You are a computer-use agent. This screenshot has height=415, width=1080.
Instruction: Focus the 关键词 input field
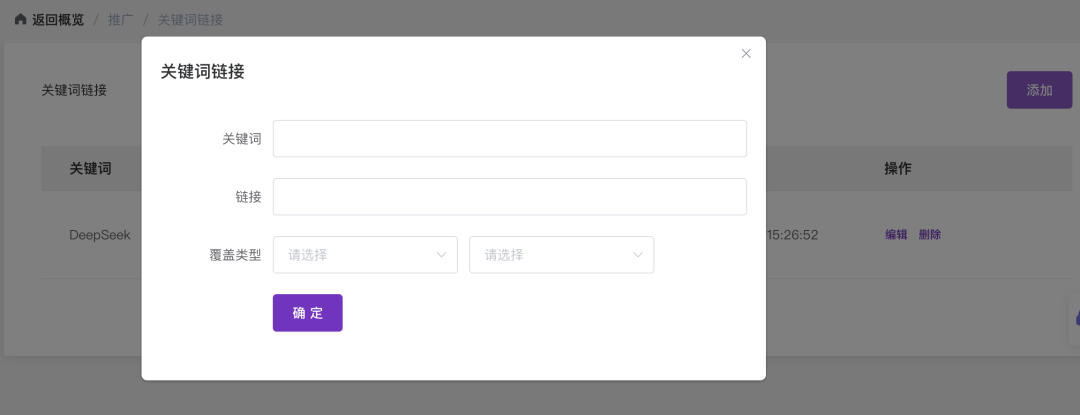point(509,139)
